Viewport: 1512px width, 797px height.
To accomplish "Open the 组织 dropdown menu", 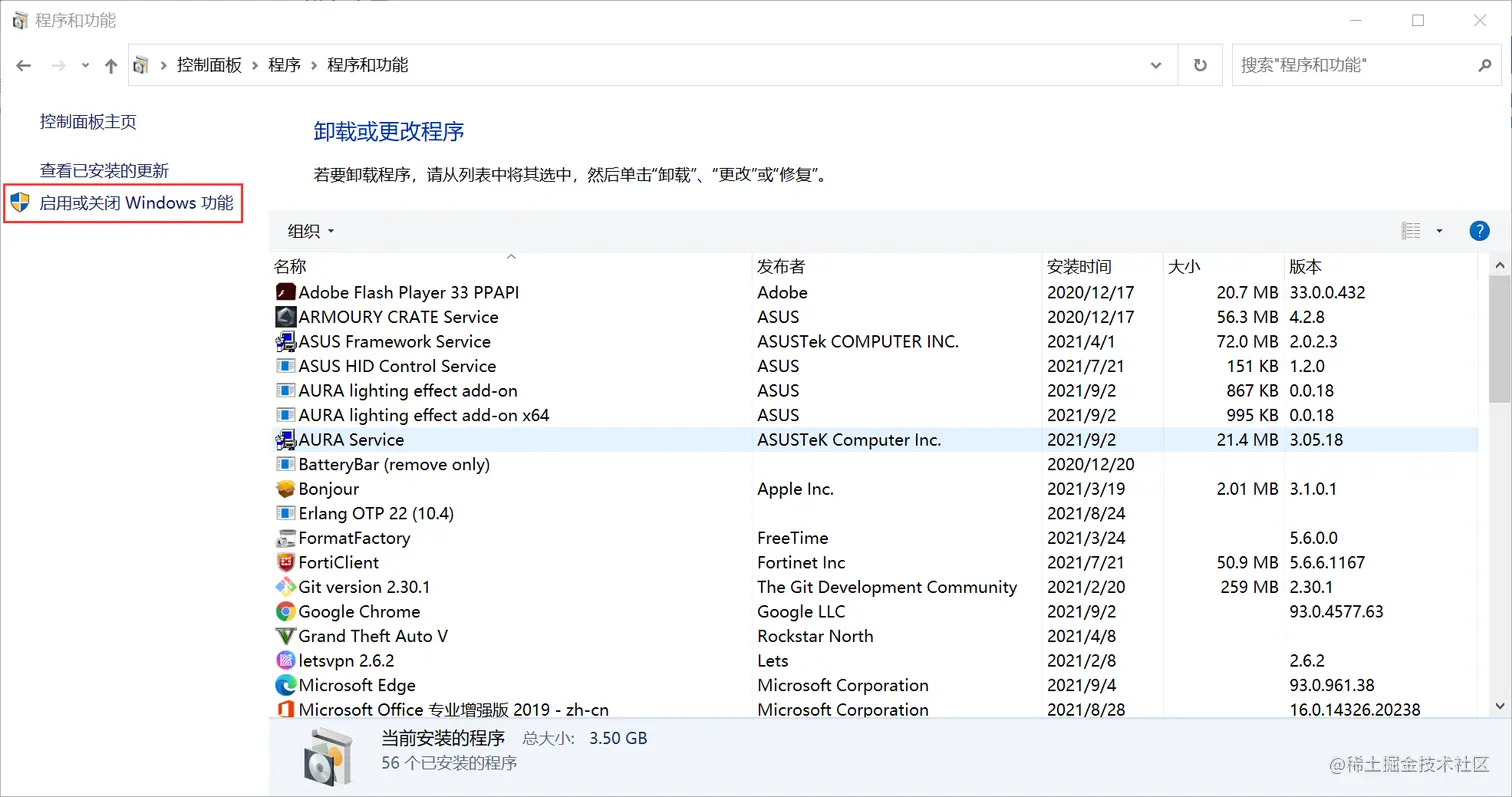I will [311, 231].
